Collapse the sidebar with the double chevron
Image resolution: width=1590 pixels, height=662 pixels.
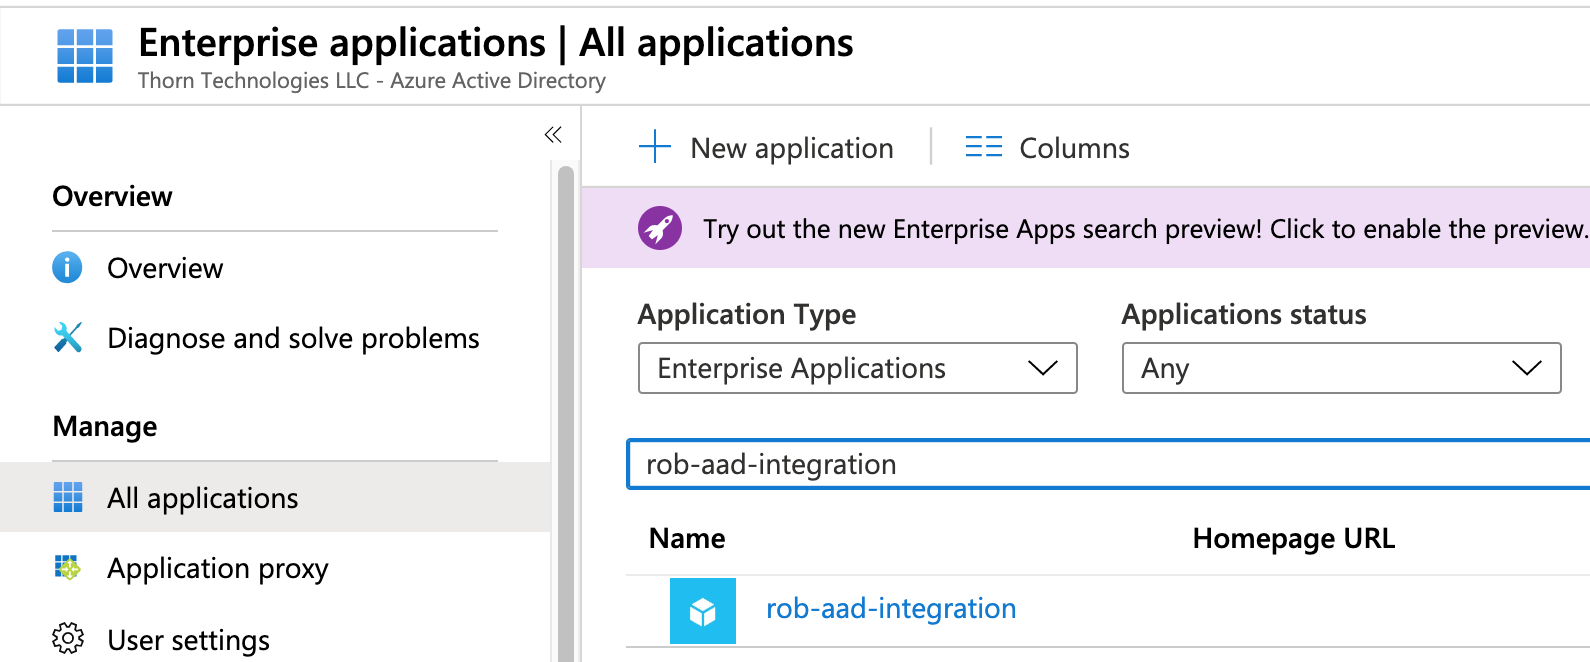(x=553, y=134)
